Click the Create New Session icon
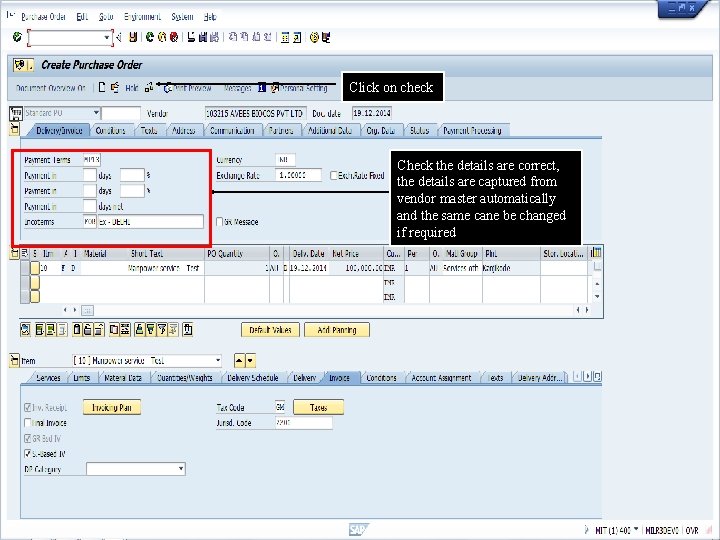The width and height of the screenshot is (720, 540). click(x=285, y=37)
